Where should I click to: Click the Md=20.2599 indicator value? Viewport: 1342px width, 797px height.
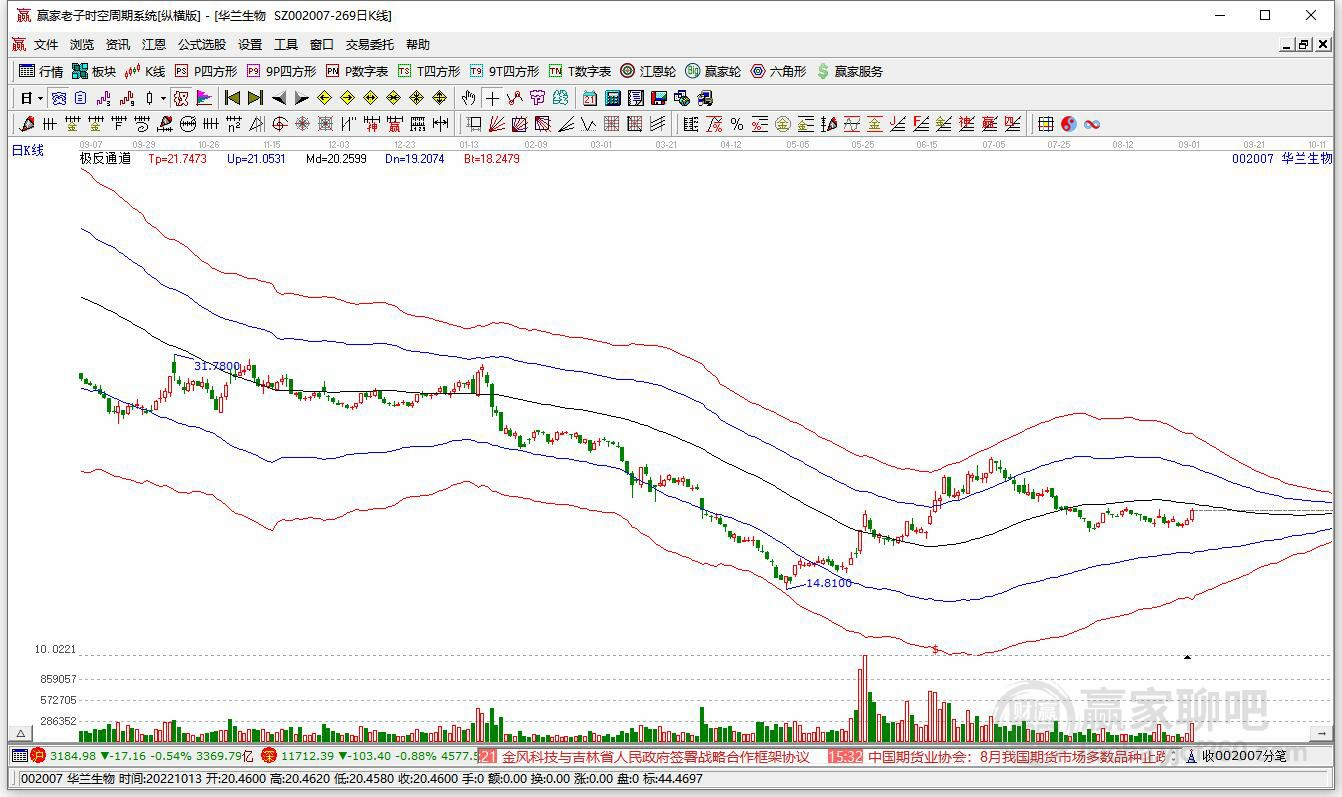(336, 158)
